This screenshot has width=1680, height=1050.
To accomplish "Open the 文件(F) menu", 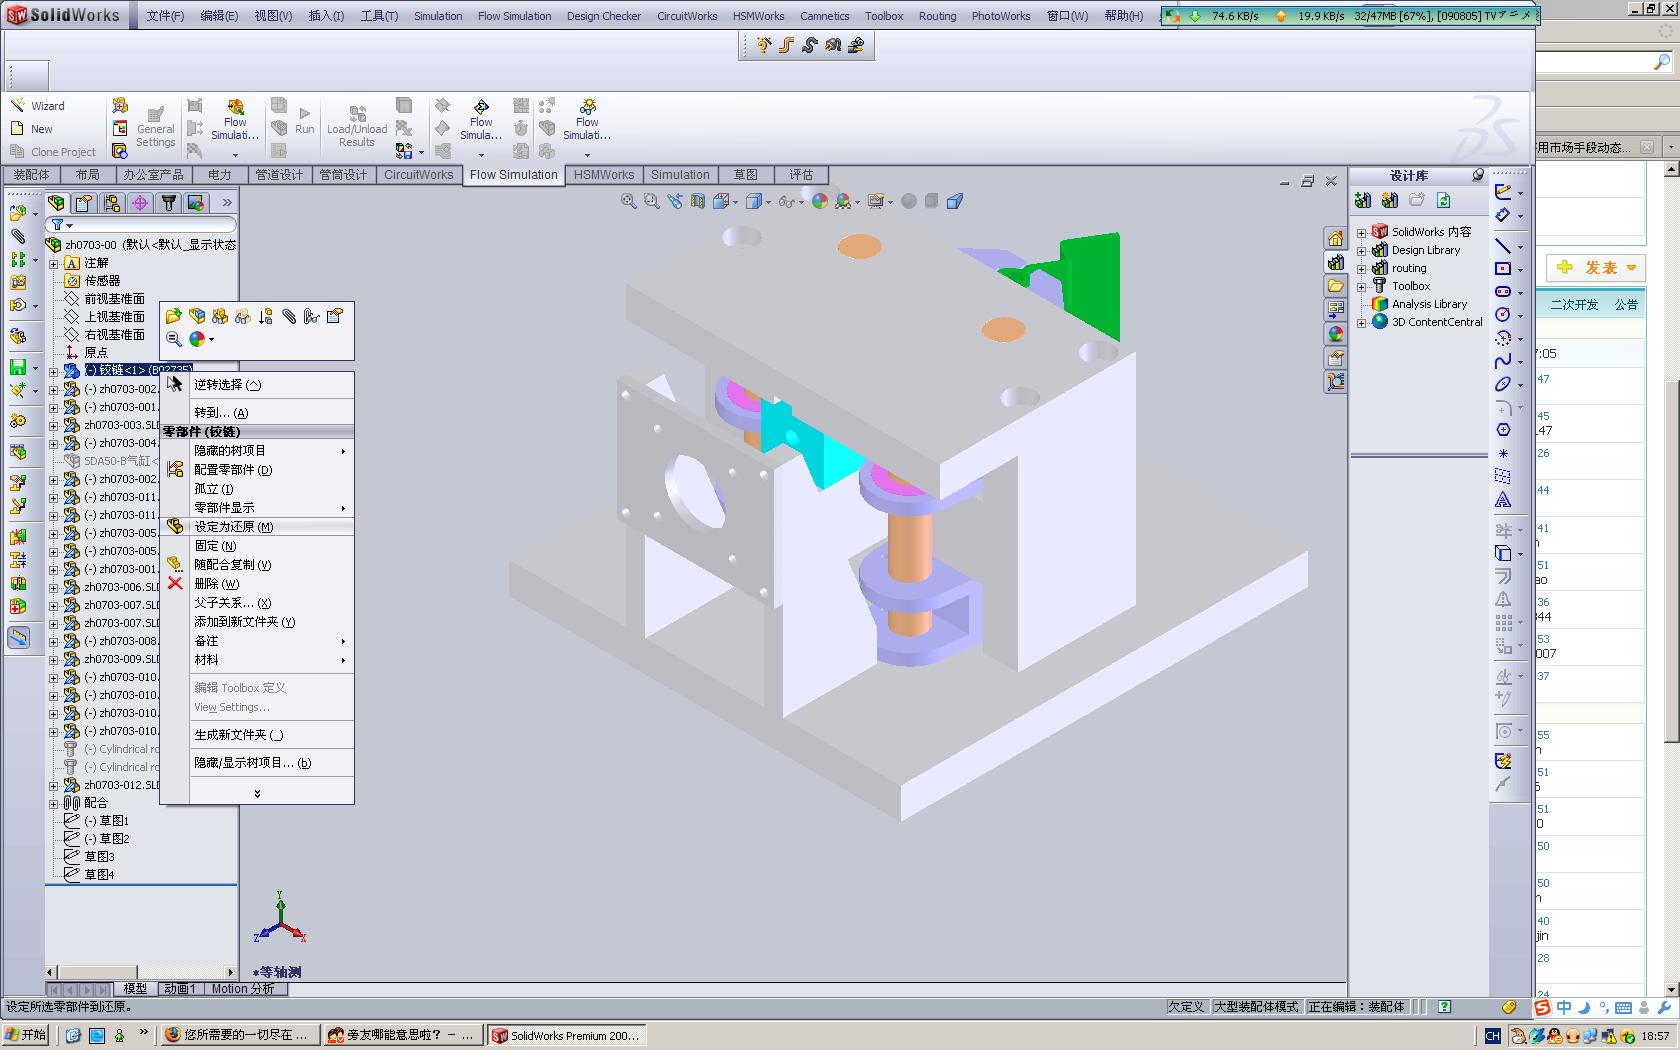I will pos(165,16).
